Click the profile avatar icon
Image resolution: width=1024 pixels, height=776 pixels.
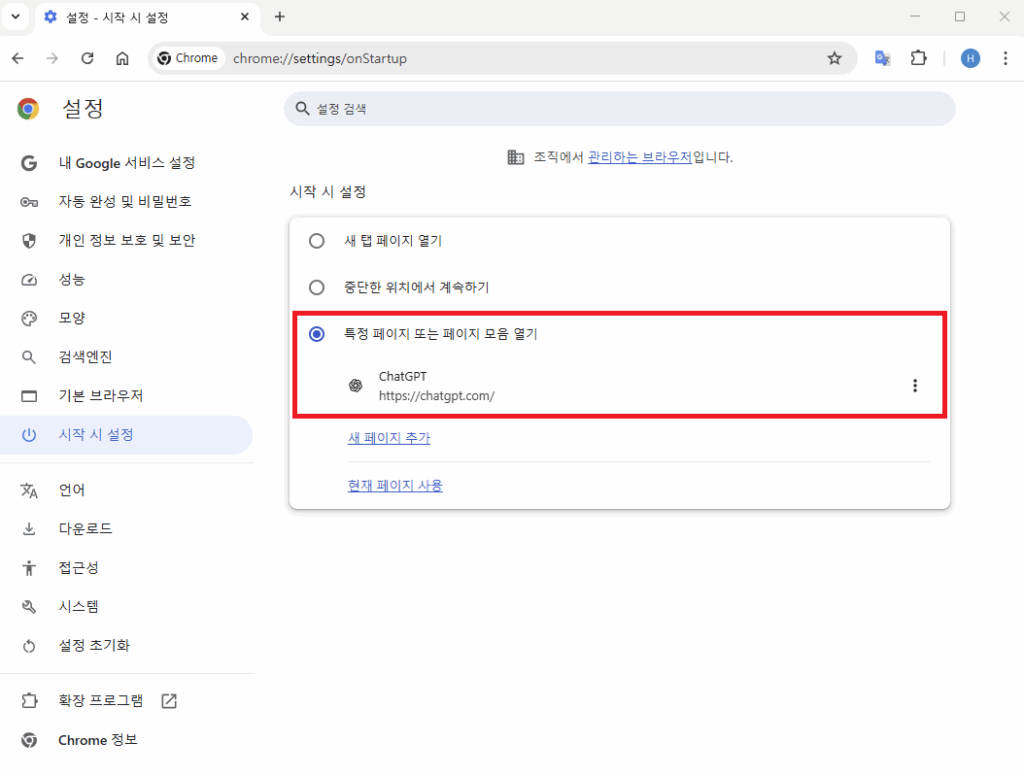[970, 58]
